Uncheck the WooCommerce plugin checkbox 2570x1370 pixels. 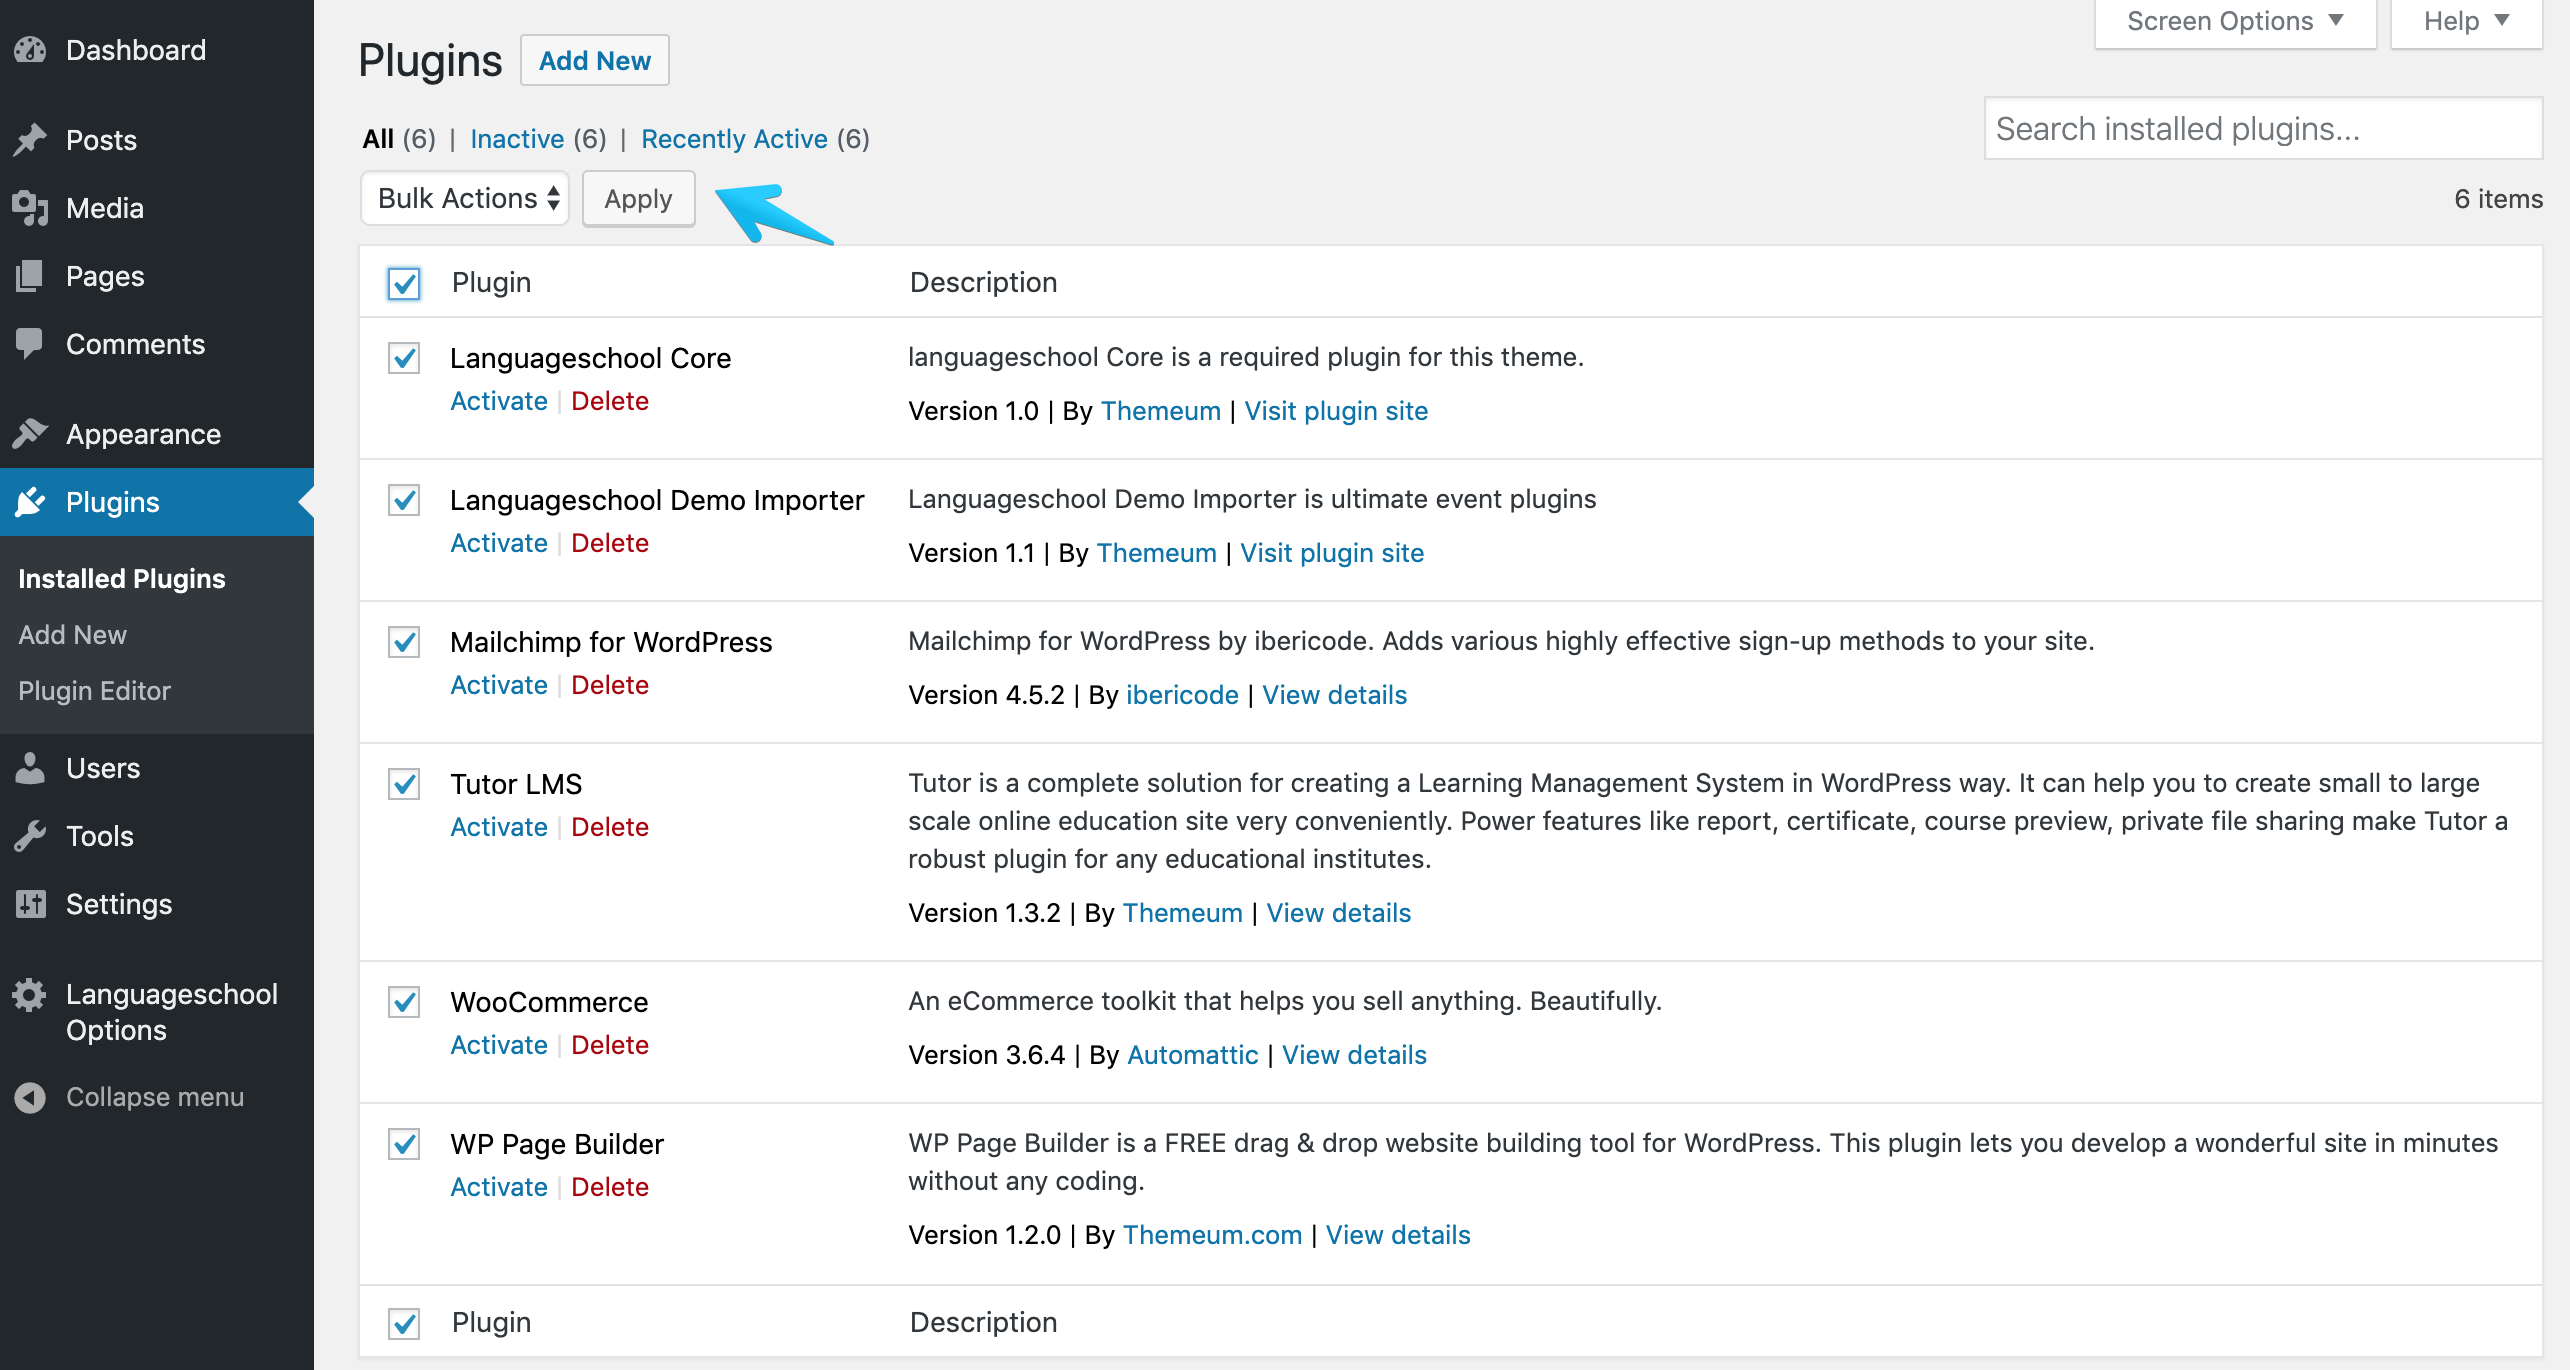(x=404, y=1002)
